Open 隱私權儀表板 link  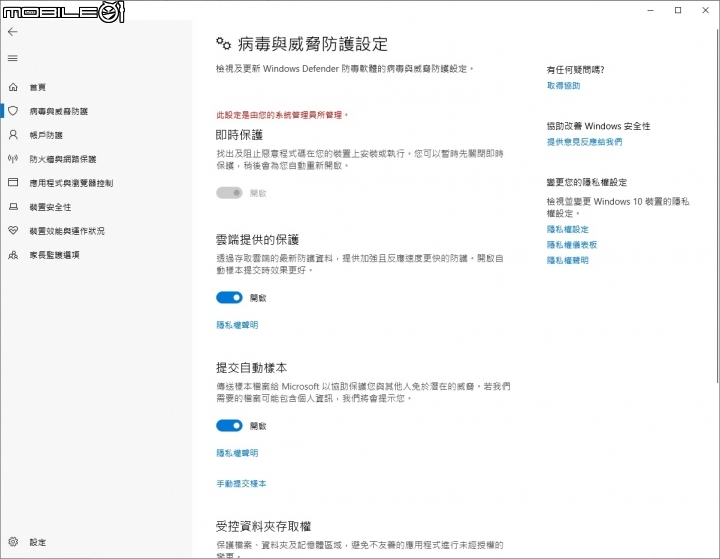pyautogui.click(x=572, y=245)
